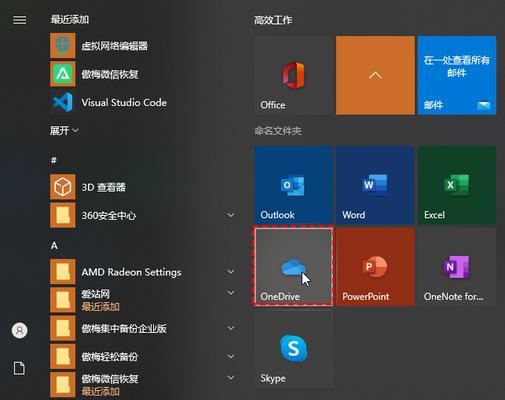505x400 pixels.
Task: Launch the OneDrive tile
Action: coord(293,267)
